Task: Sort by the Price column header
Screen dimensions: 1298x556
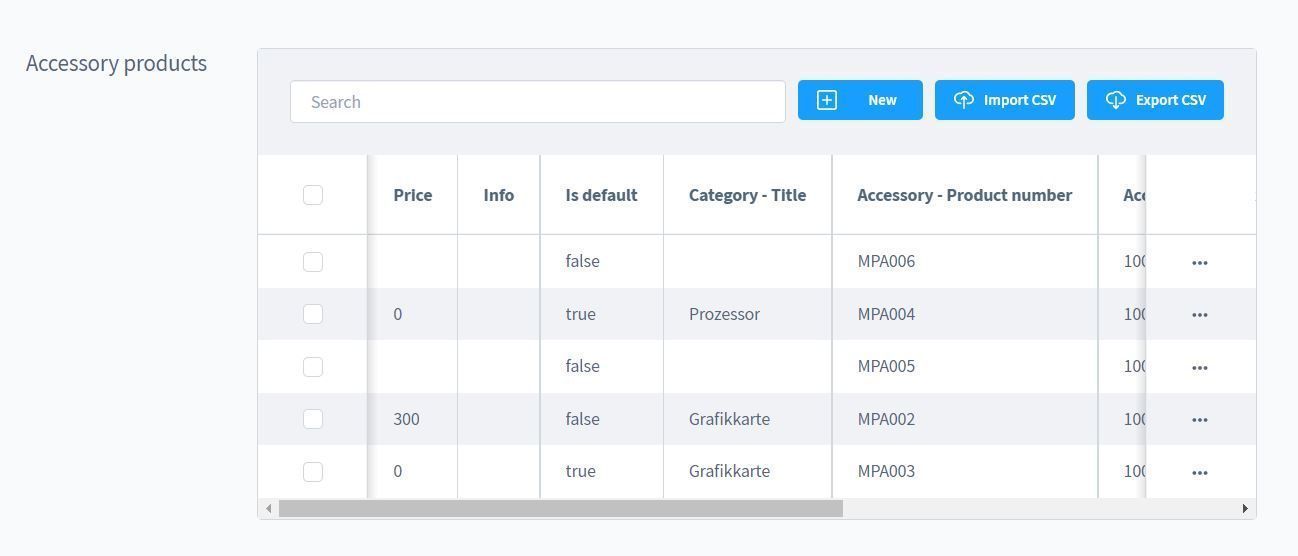Action: [x=412, y=195]
